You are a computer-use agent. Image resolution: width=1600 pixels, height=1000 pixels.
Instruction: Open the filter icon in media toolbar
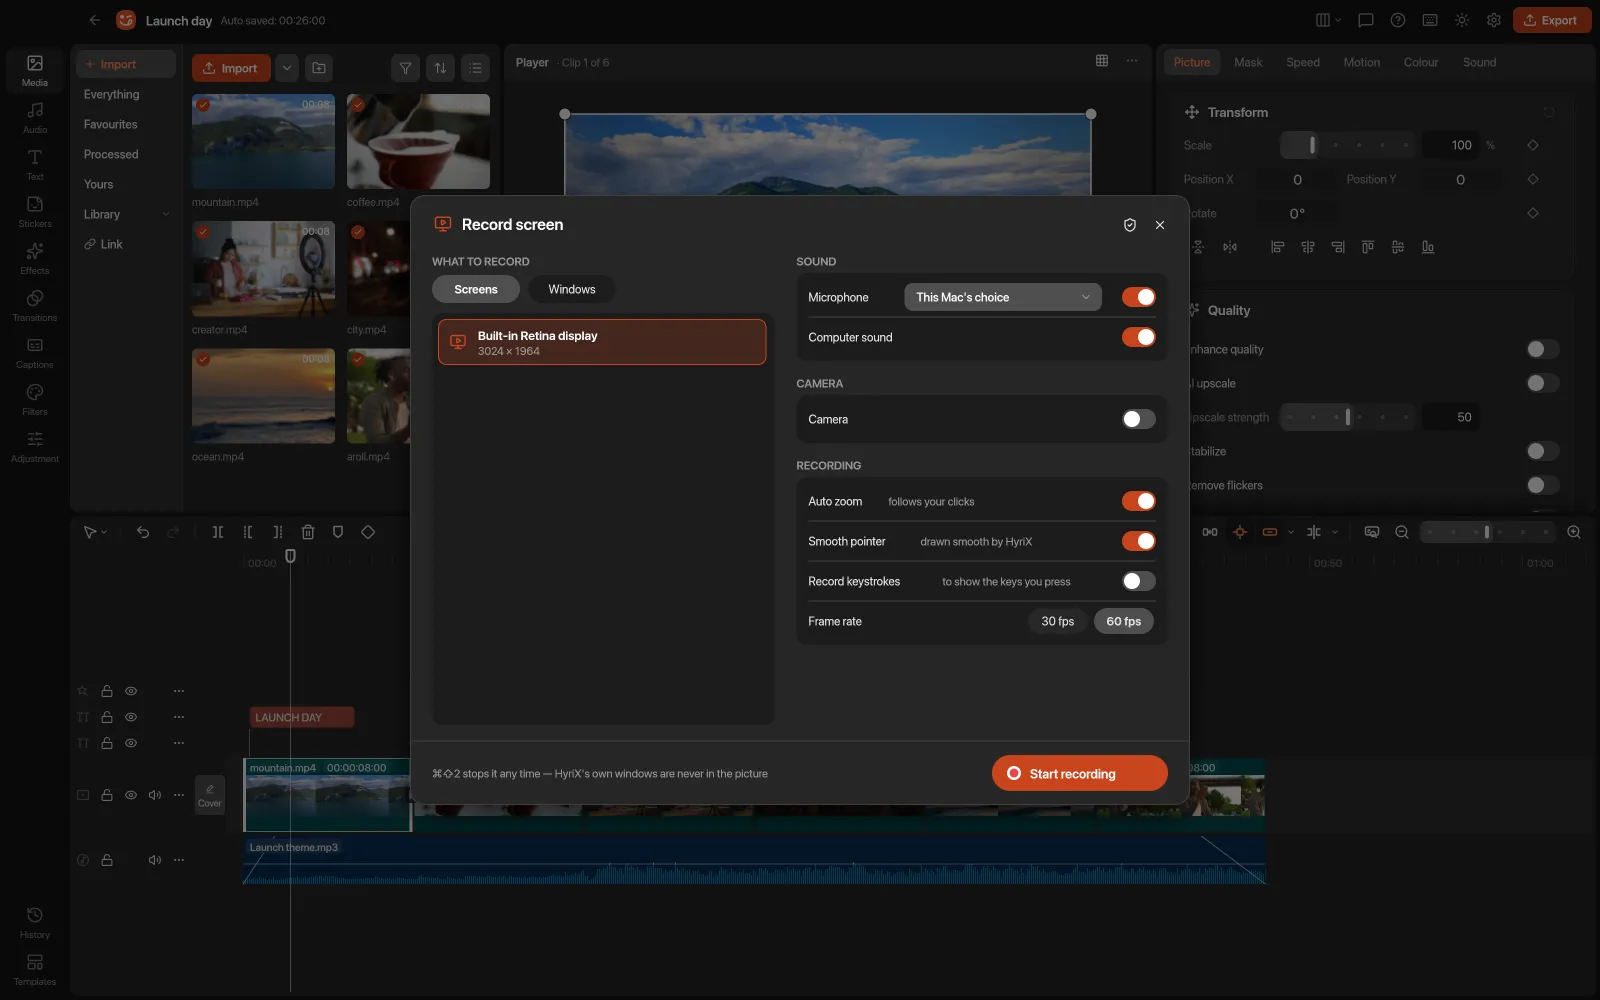(x=405, y=68)
